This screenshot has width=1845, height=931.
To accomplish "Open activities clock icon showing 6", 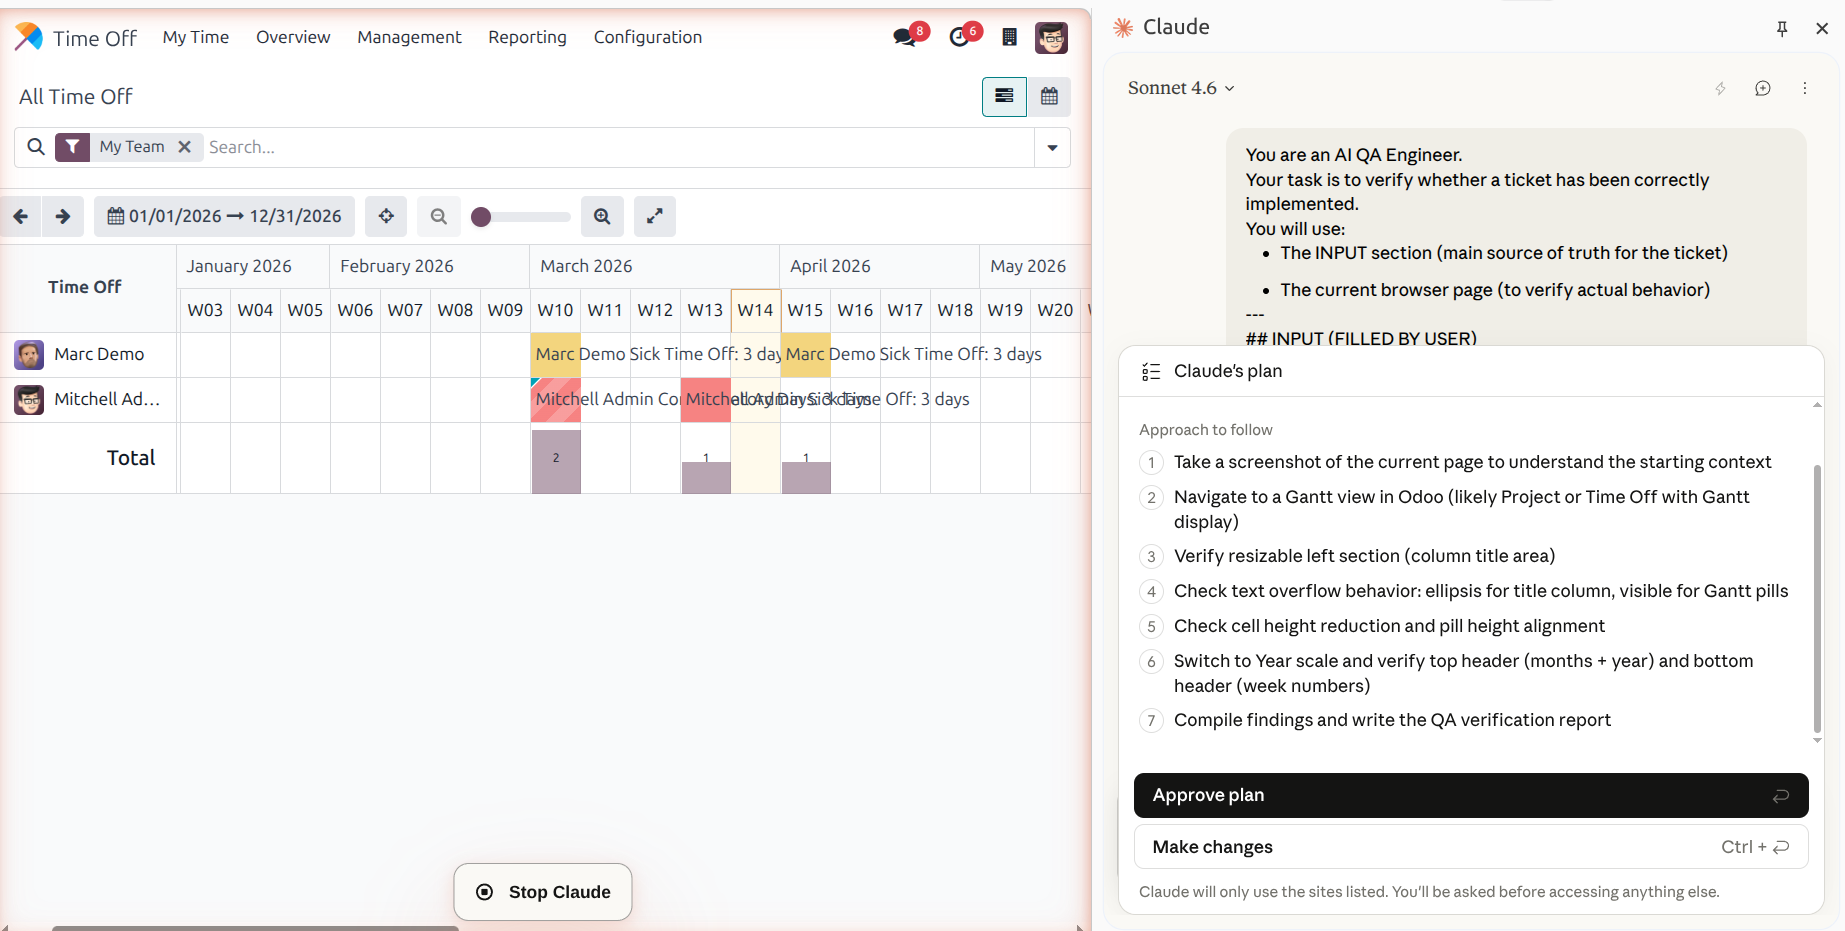I will click(x=958, y=37).
